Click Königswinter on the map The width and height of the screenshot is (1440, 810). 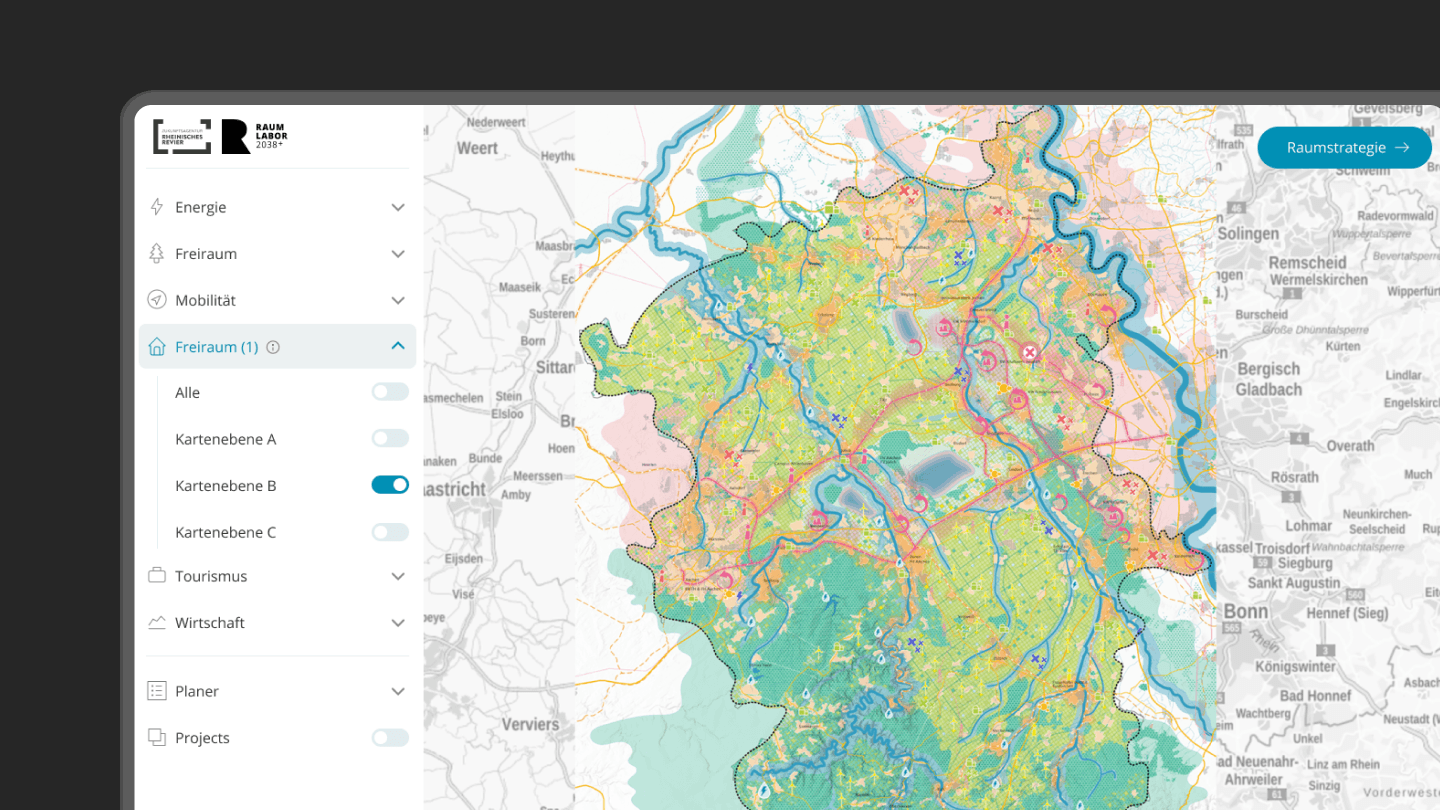1293,666
